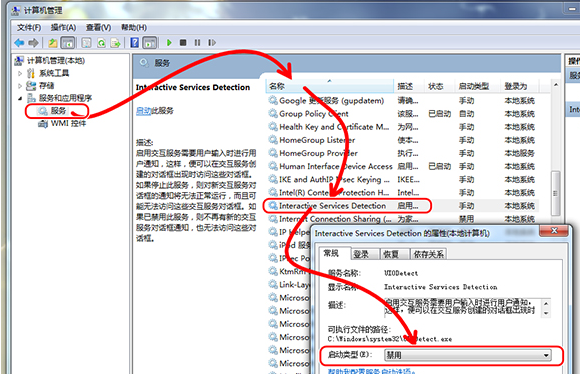Click the Back arrow toolbar icon
Screen dimensions: 580x374
19,43
